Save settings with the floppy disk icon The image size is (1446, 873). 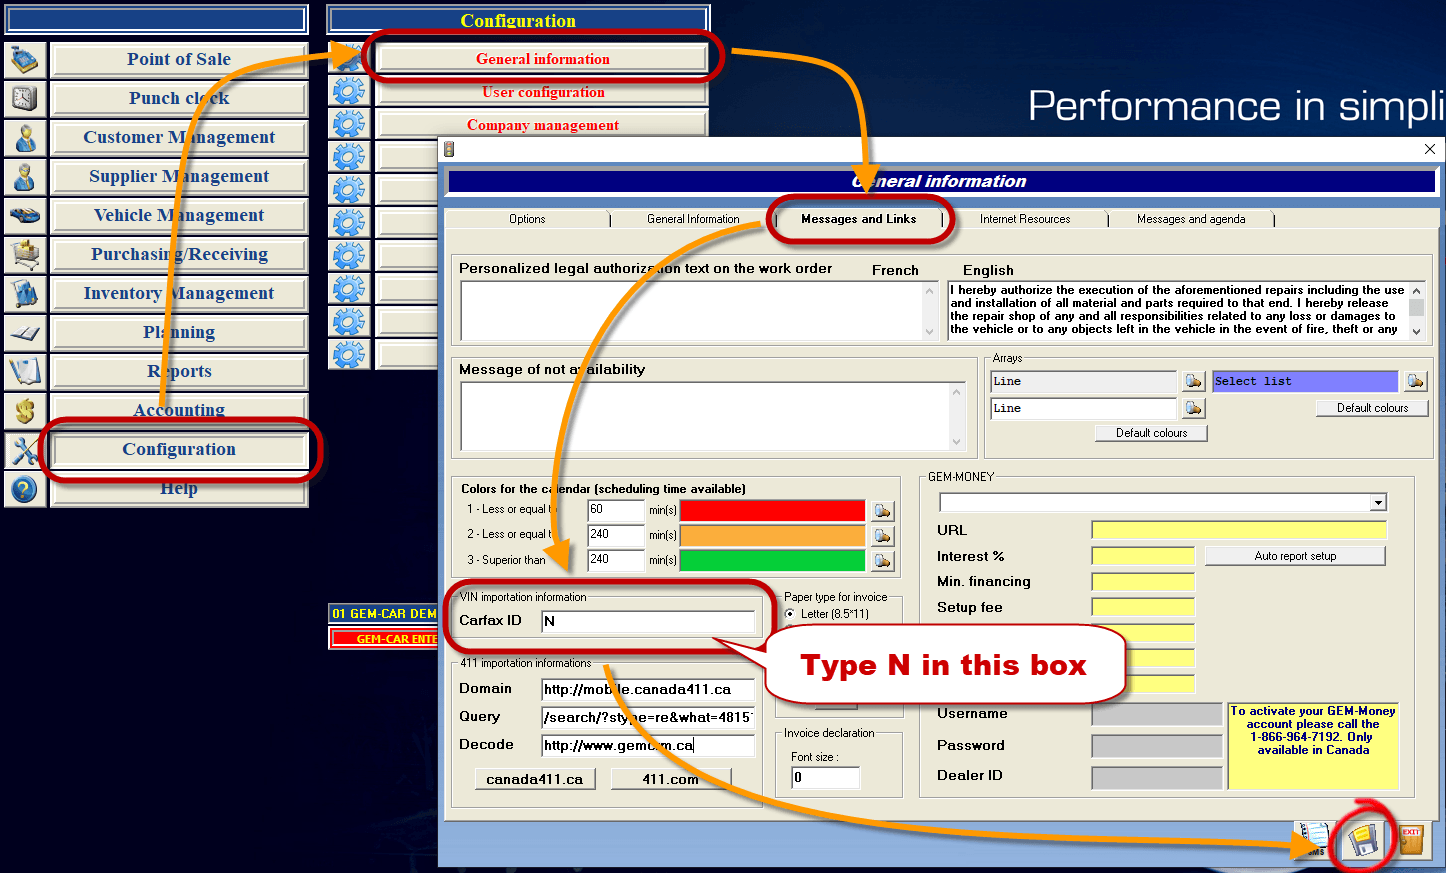pyautogui.click(x=1364, y=840)
